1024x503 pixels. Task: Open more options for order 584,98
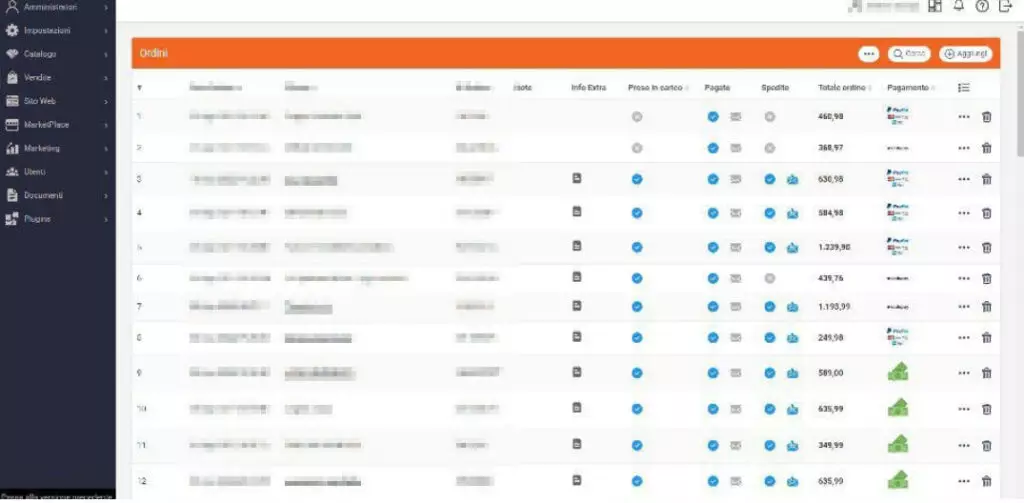(x=964, y=213)
